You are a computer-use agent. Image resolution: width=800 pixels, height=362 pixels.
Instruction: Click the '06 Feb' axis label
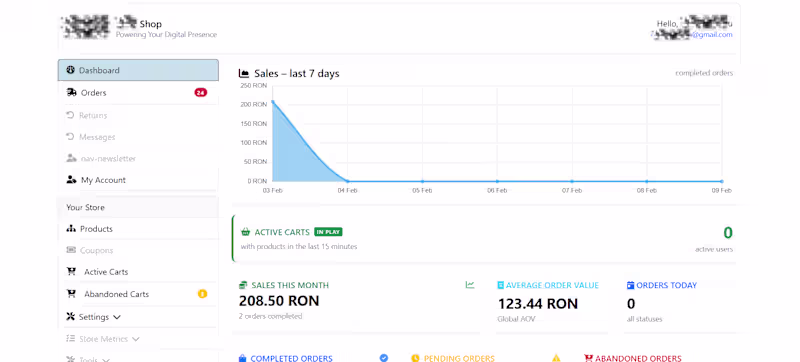(x=497, y=190)
